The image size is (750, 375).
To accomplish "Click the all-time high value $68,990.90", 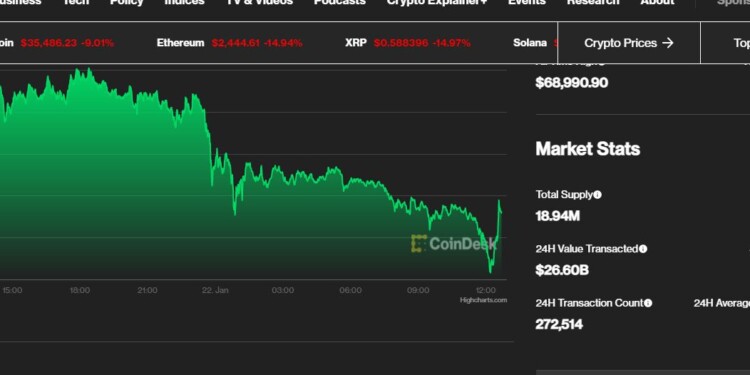I will (572, 83).
